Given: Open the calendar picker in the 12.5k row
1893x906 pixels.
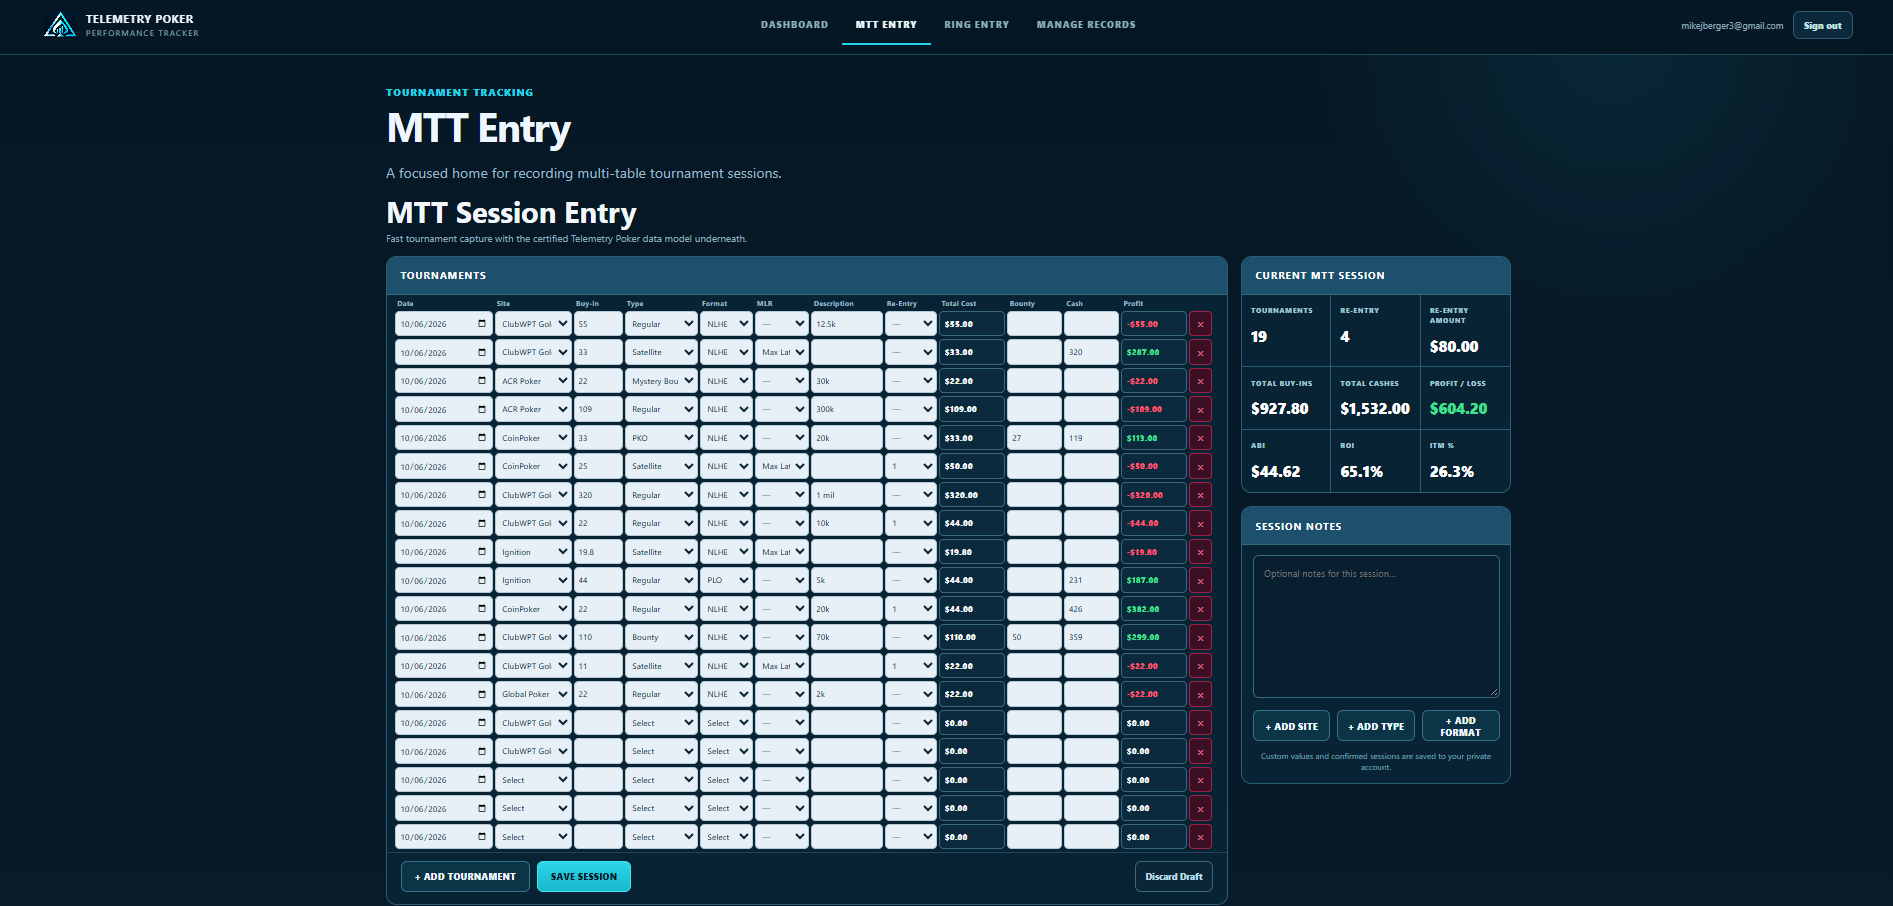Looking at the screenshot, I should coord(482,324).
